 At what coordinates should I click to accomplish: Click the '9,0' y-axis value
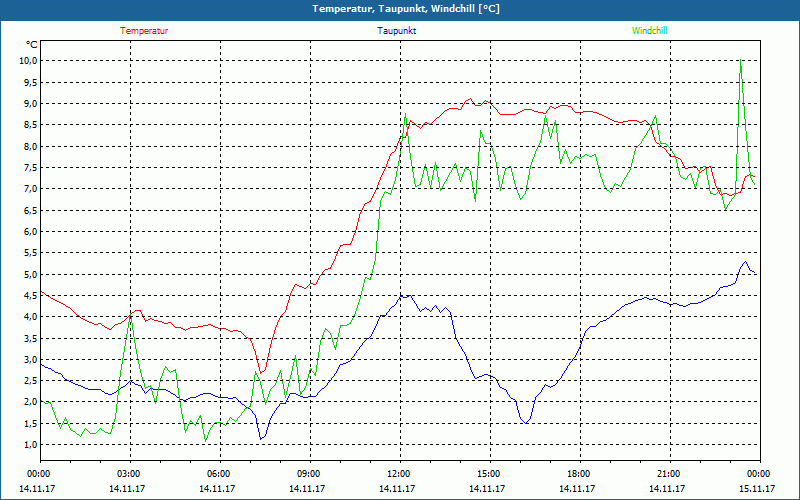pyautogui.click(x=31, y=104)
